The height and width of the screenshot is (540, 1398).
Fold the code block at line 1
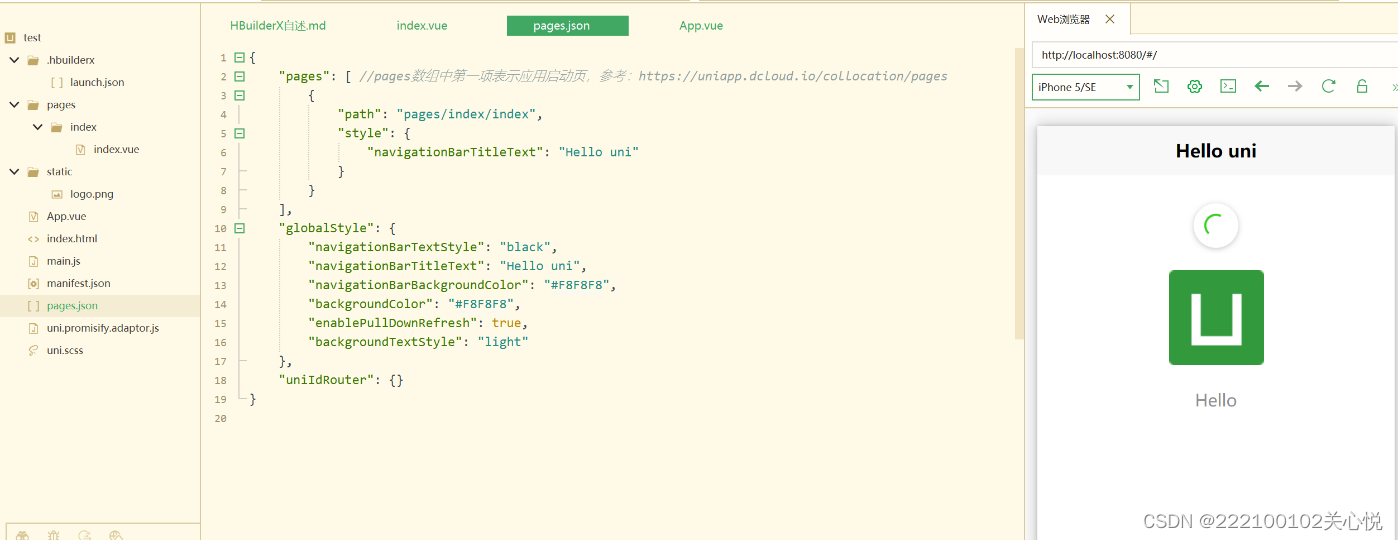tap(239, 57)
